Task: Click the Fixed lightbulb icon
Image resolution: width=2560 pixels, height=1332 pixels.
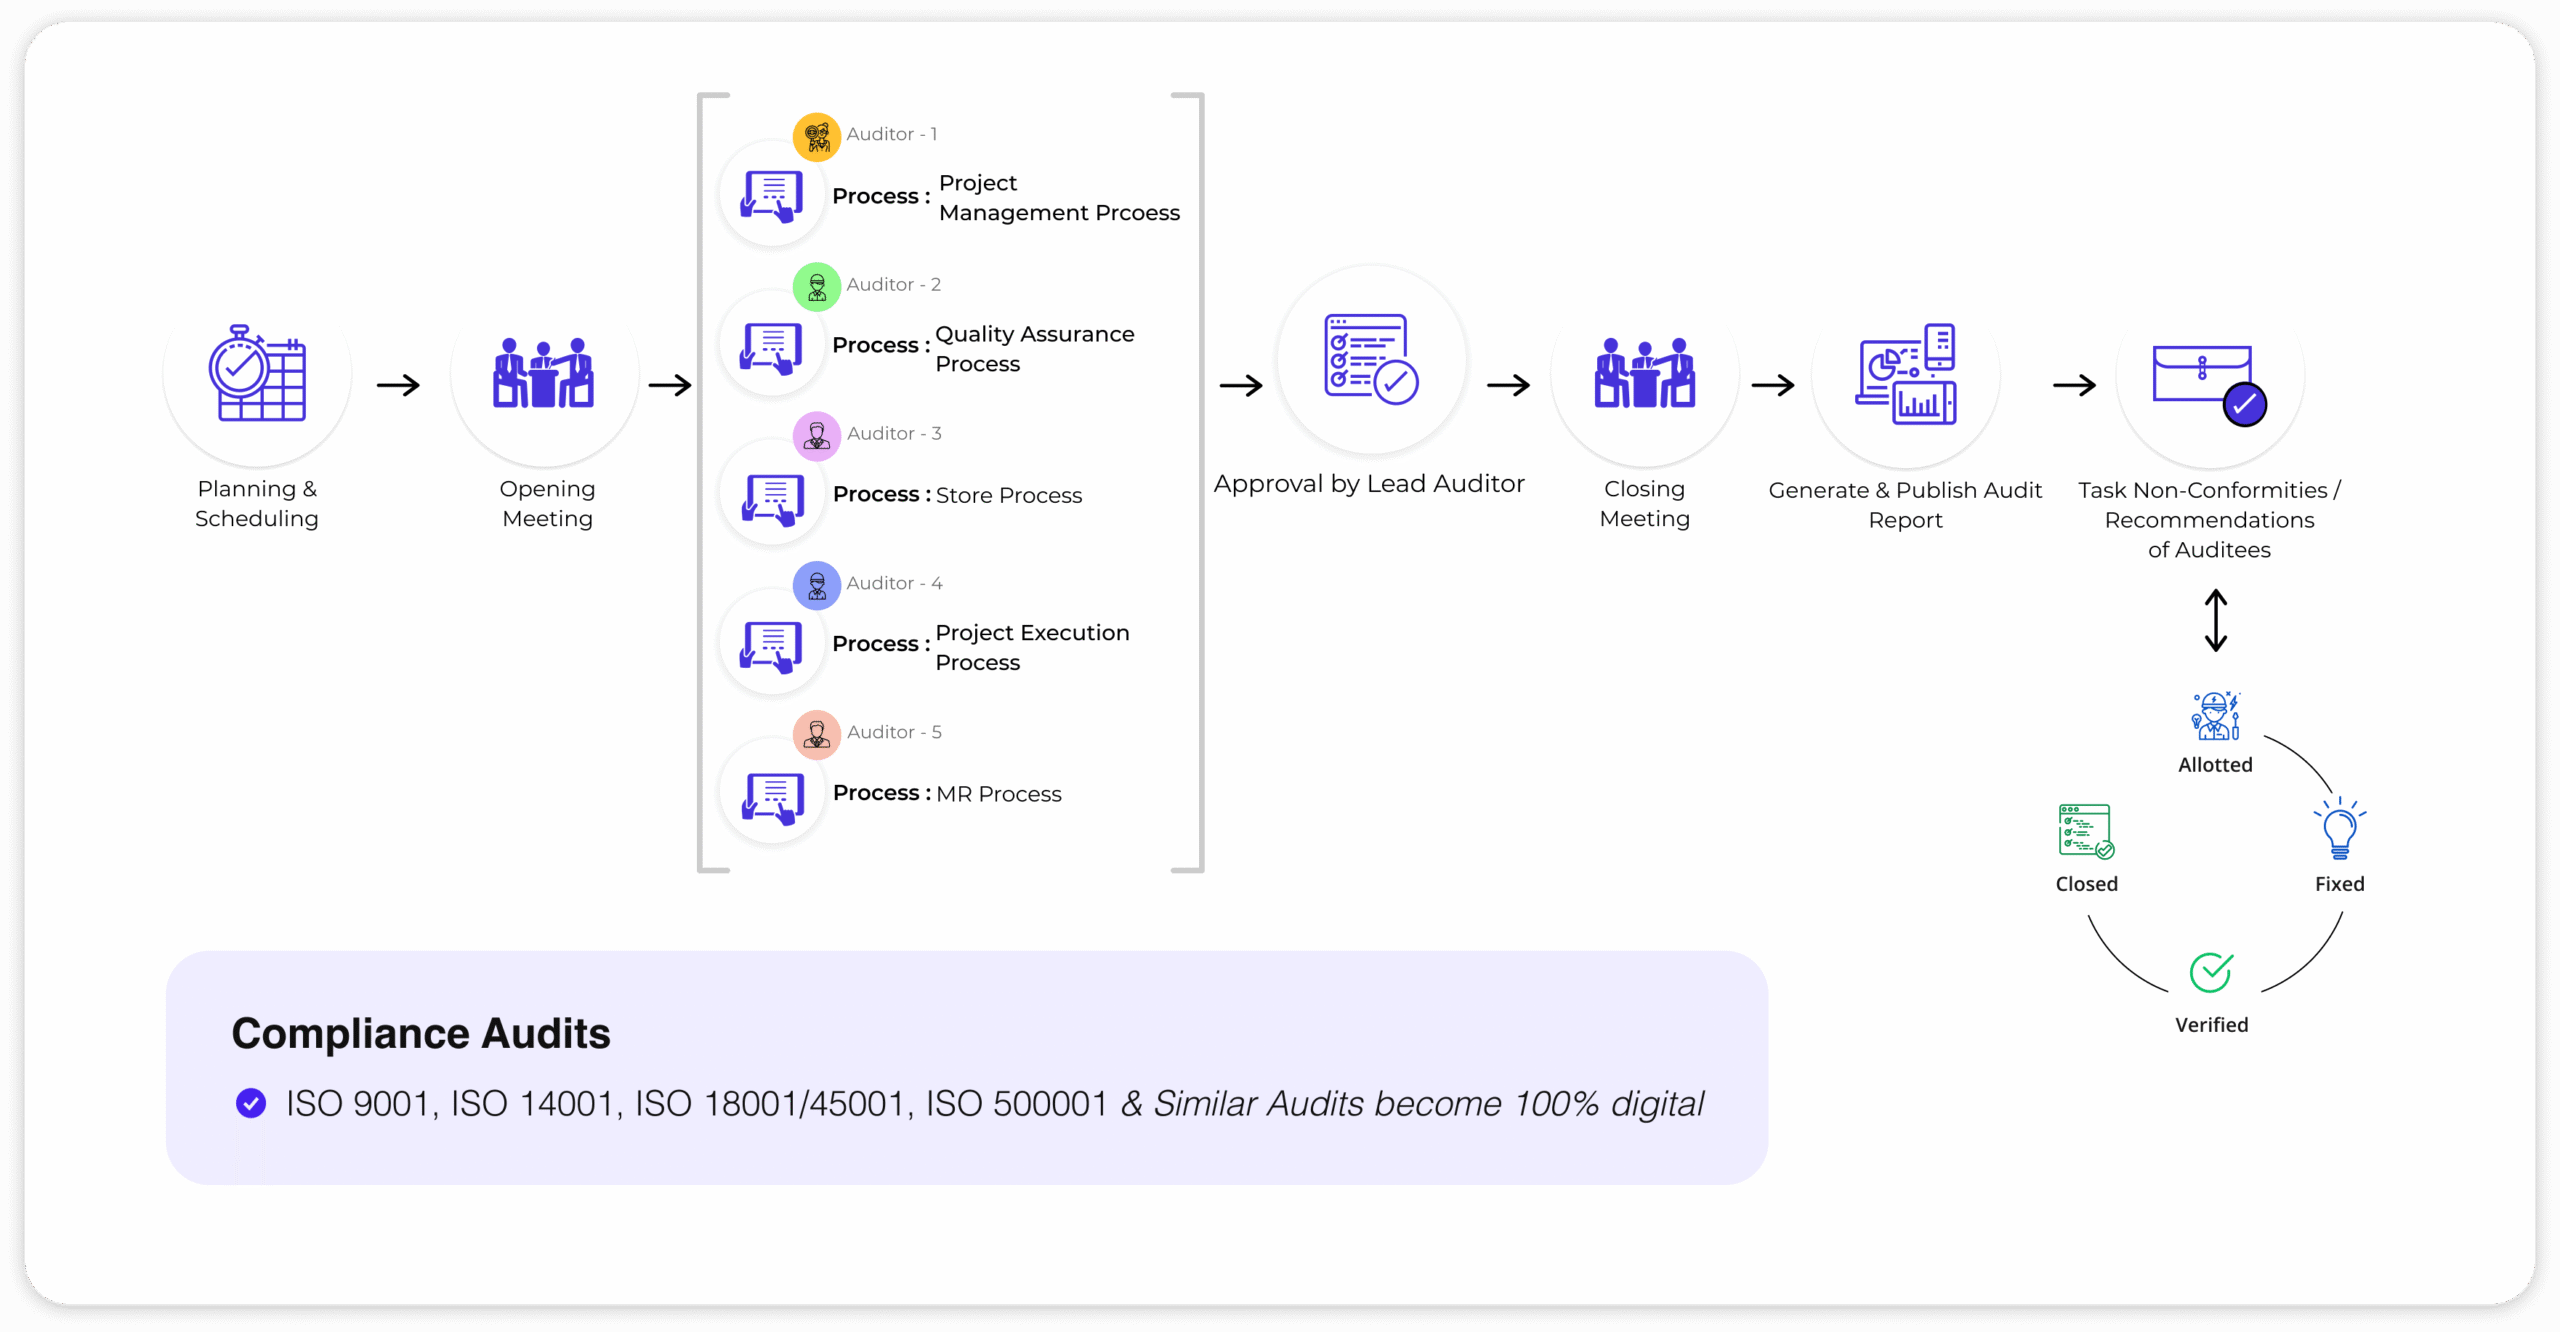Action: pyautogui.click(x=2340, y=829)
